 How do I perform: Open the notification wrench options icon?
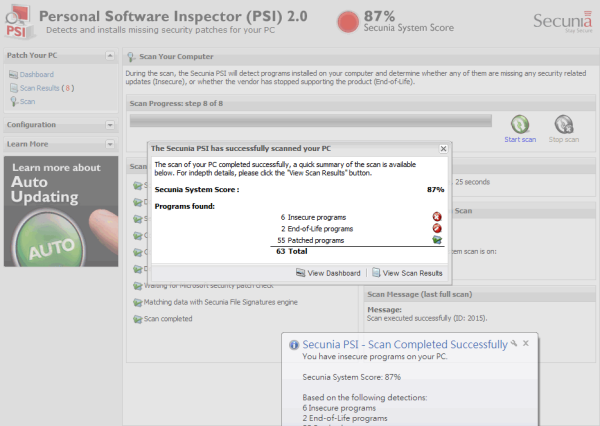[x=514, y=343]
